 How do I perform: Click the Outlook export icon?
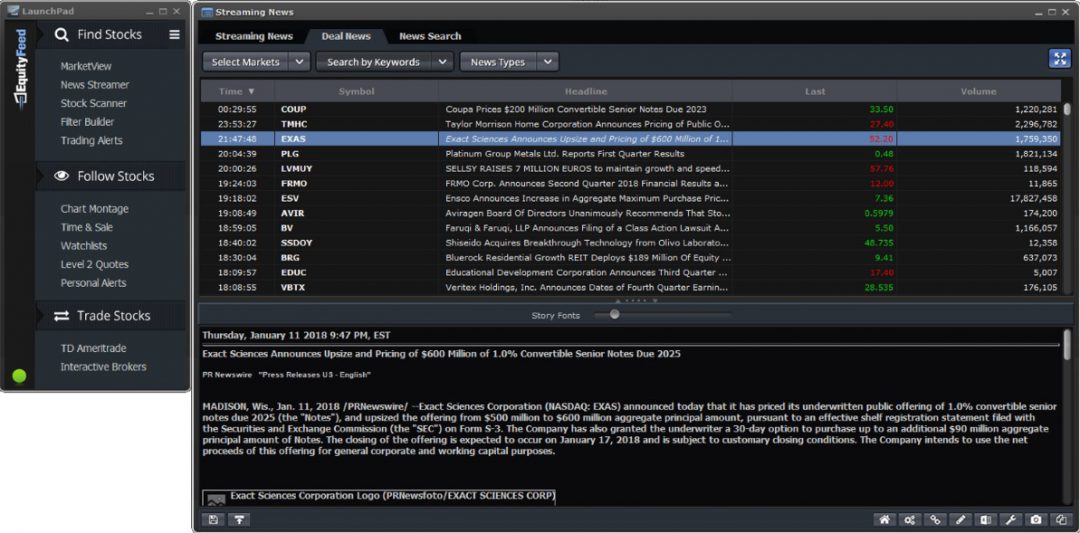(x=985, y=520)
